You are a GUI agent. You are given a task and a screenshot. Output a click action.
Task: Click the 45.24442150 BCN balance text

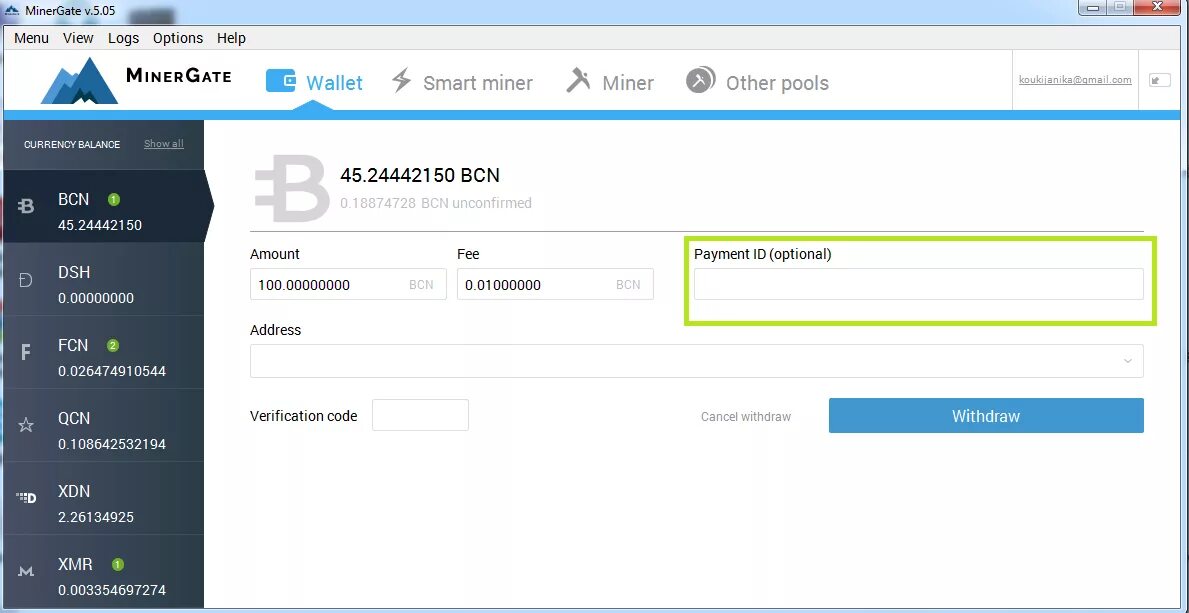(x=420, y=175)
